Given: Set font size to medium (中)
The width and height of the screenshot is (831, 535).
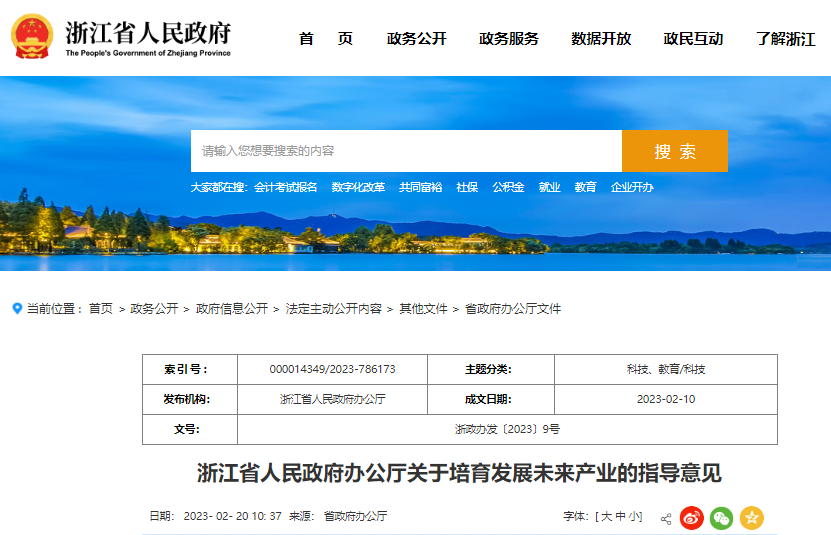Looking at the screenshot, I should click(x=621, y=517).
